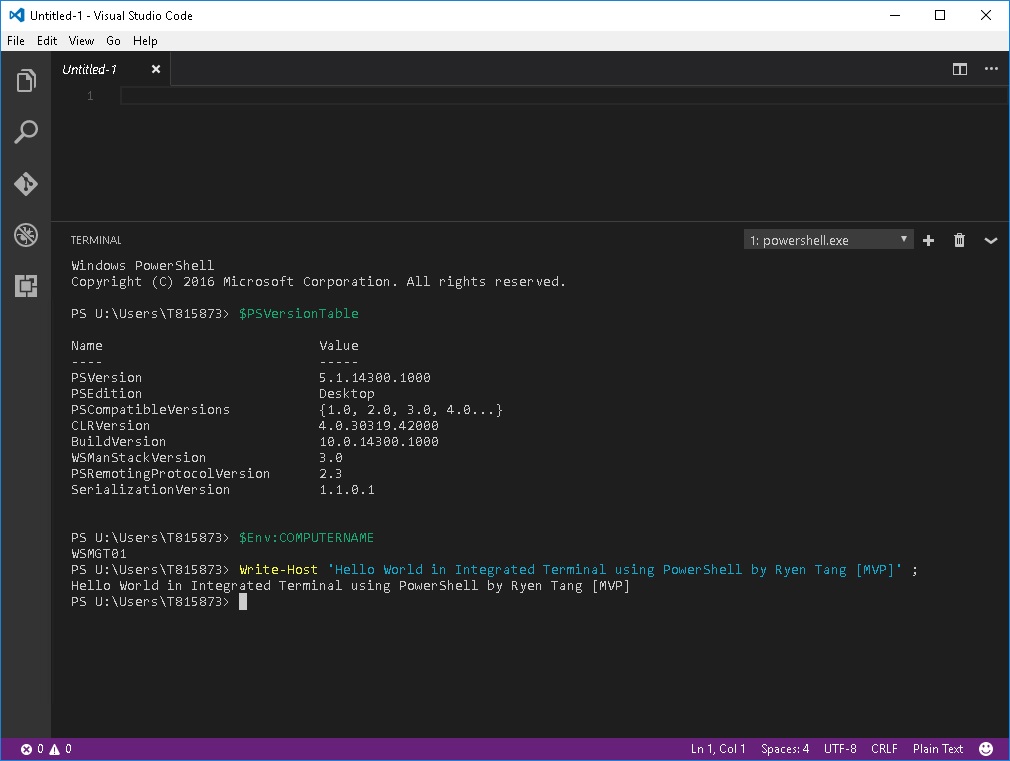This screenshot has height=761, width=1010.
Task: Click the $Env:COMPUTERNAME command text
Action: [307, 537]
